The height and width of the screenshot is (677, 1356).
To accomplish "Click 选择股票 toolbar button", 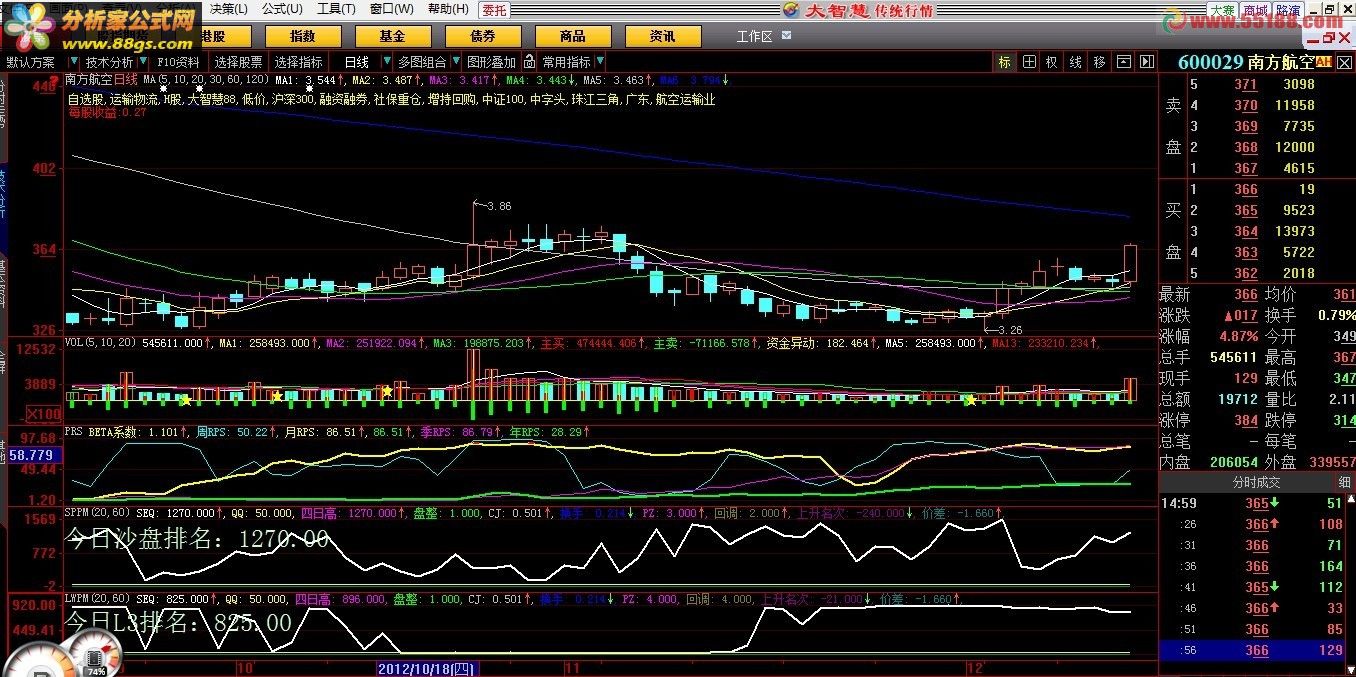I will [239, 62].
